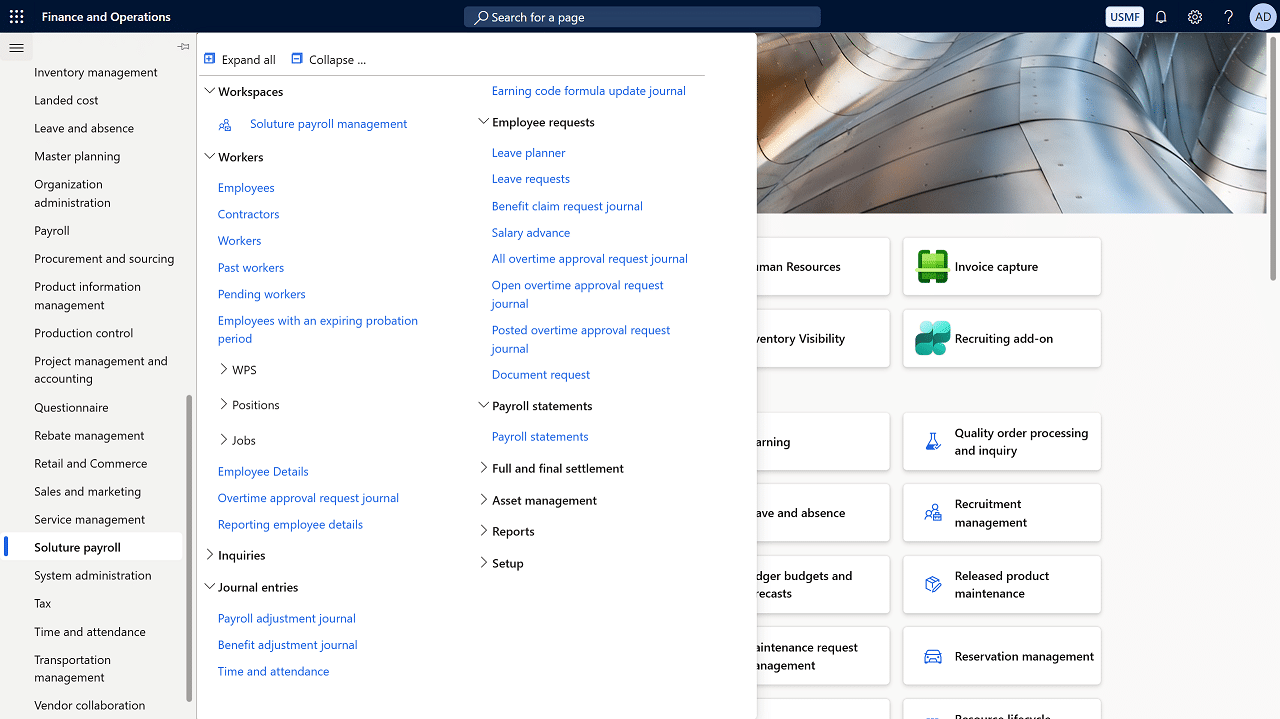Open All overtime approval request journal
Viewport: 1280px width, 719px height.
[x=590, y=259]
